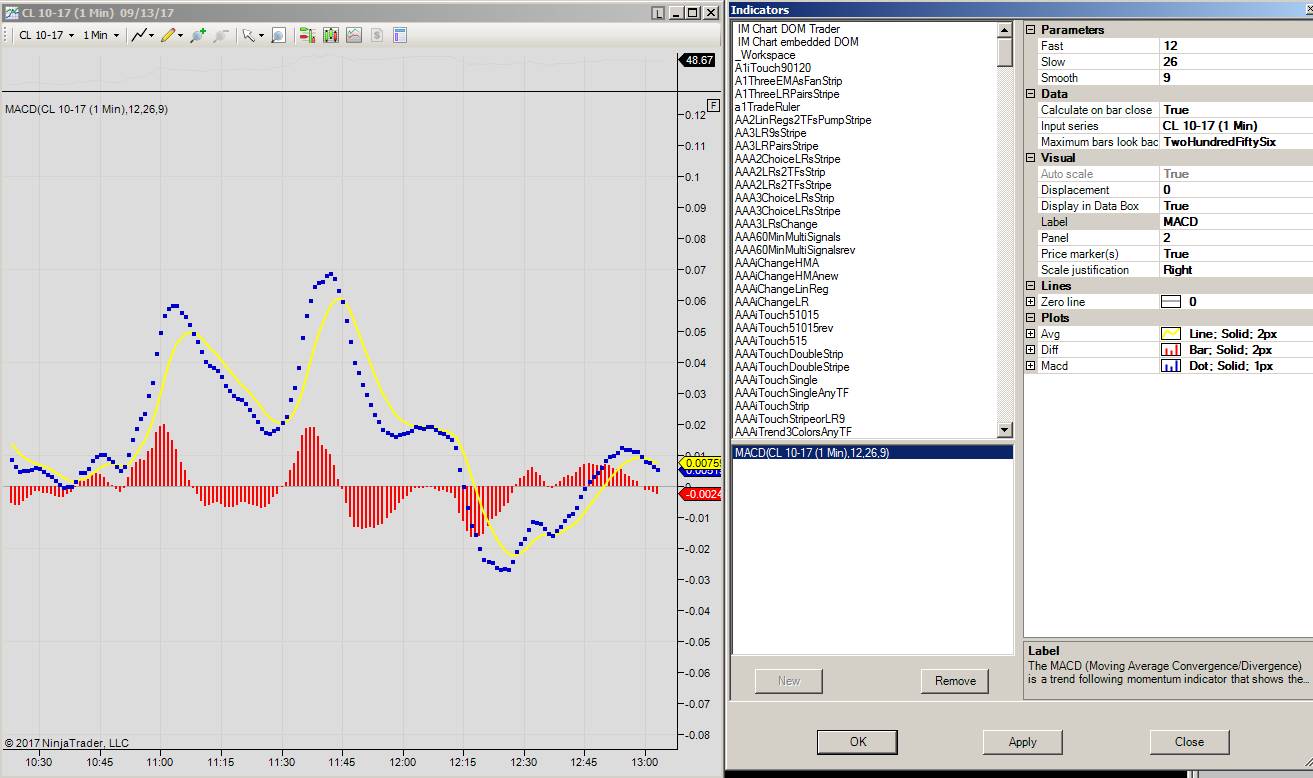Screen dimensions: 1313x778
Task: Select the AAAiChangeLinReg indicator
Action: pyautogui.click(x=781, y=289)
